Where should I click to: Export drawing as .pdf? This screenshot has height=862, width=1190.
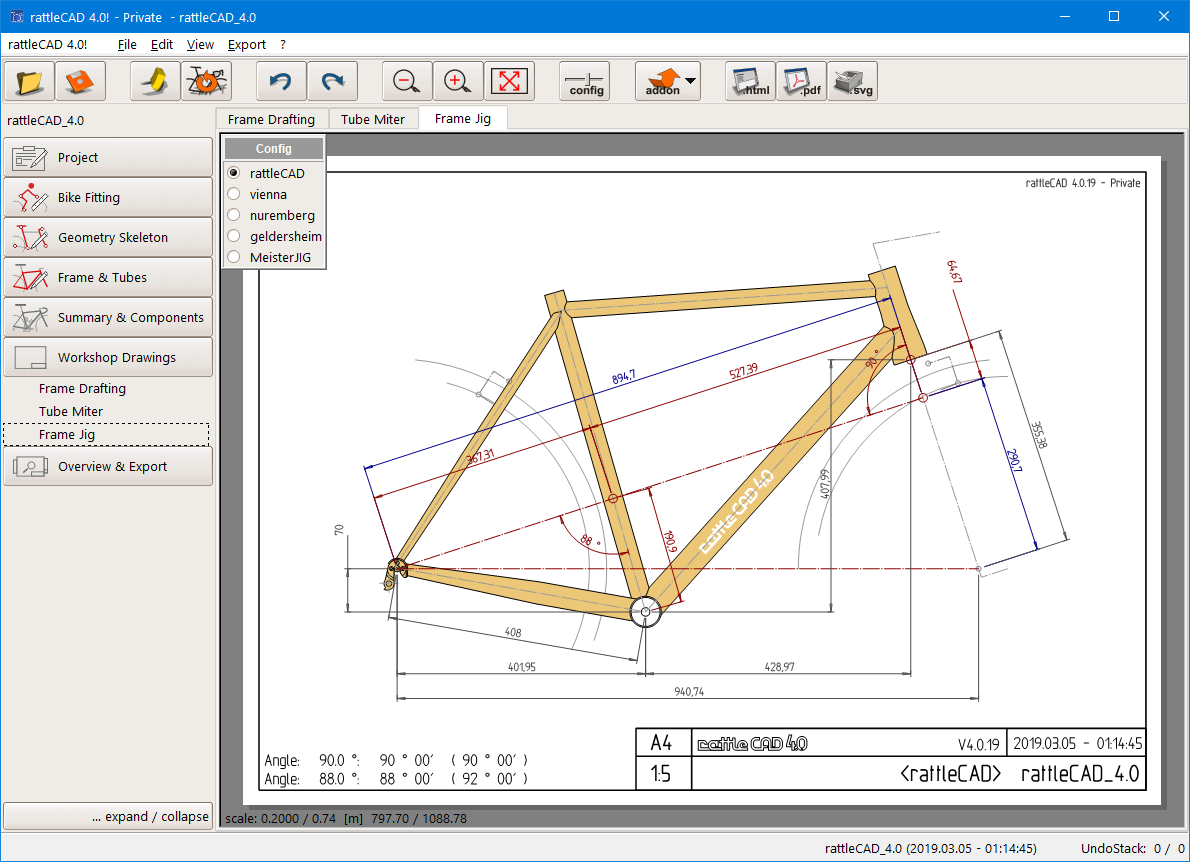pyautogui.click(x=801, y=81)
